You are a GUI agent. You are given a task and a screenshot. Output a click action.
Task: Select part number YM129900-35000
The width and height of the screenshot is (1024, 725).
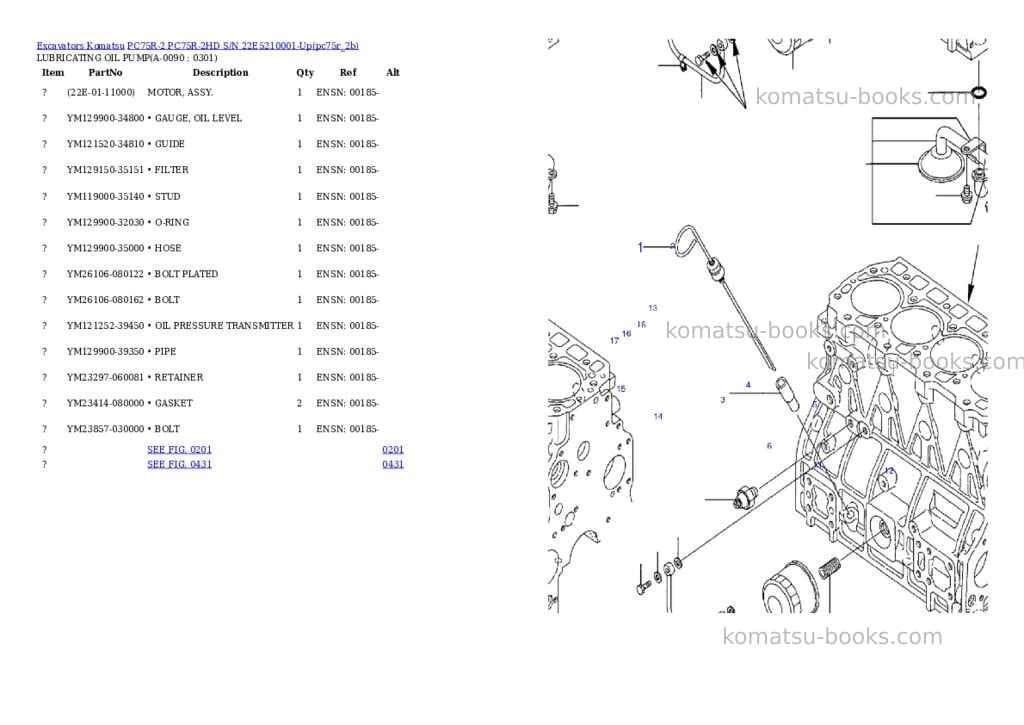tap(105, 248)
